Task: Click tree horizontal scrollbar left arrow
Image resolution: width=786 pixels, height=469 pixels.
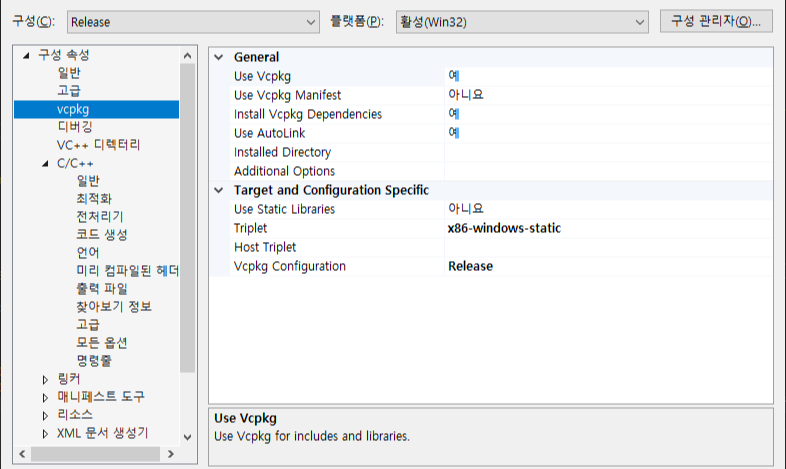Action: [x=22, y=454]
